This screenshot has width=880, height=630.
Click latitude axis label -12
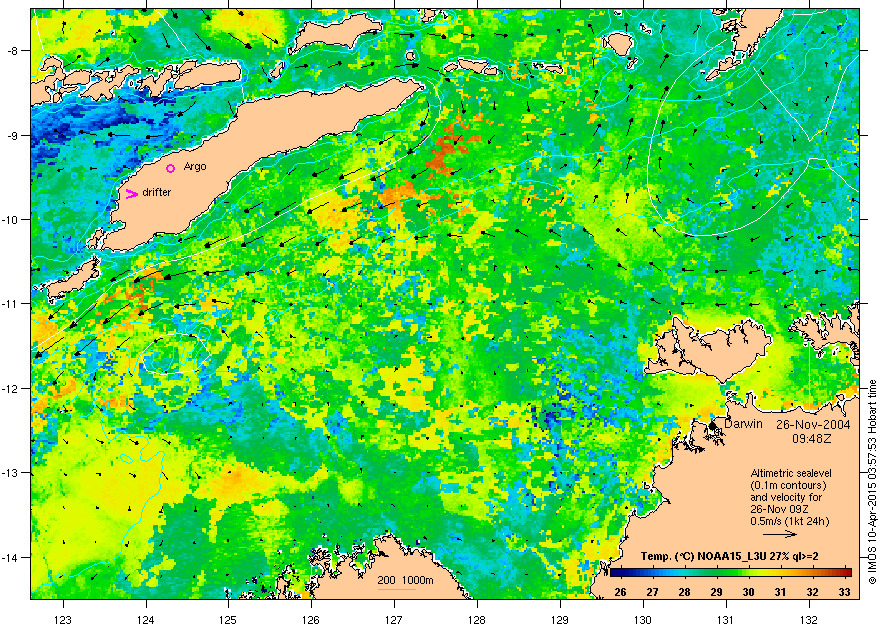point(10,388)
